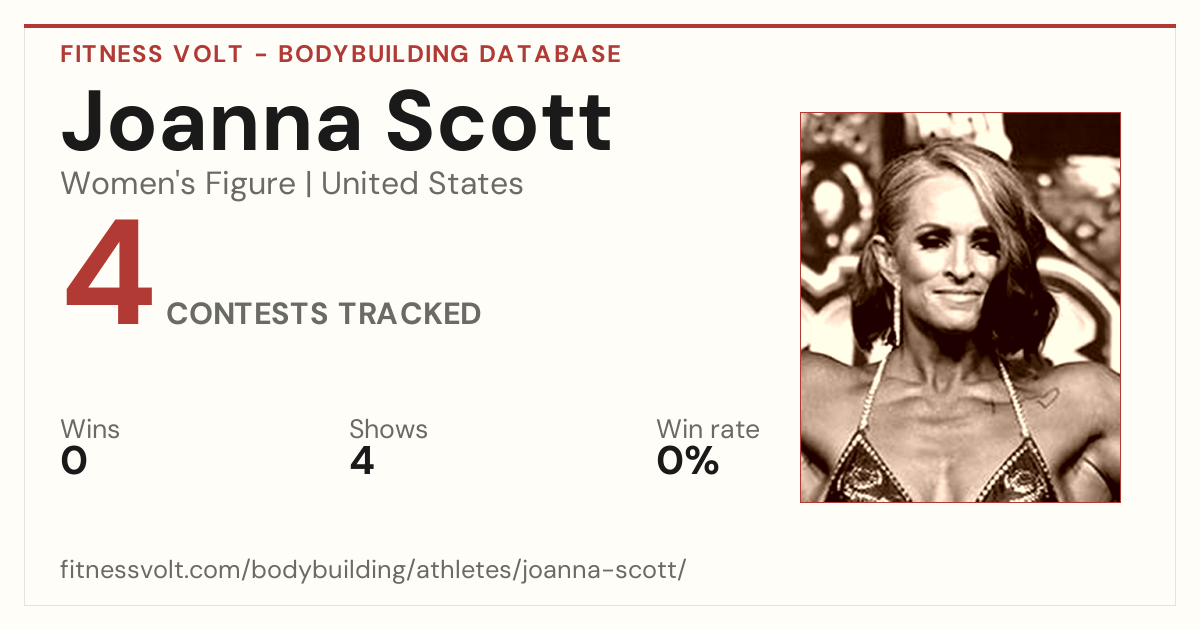The width and height of the screenshot is (1200, 630).
Task: Click the wins value 0
Action: [74, 461]
